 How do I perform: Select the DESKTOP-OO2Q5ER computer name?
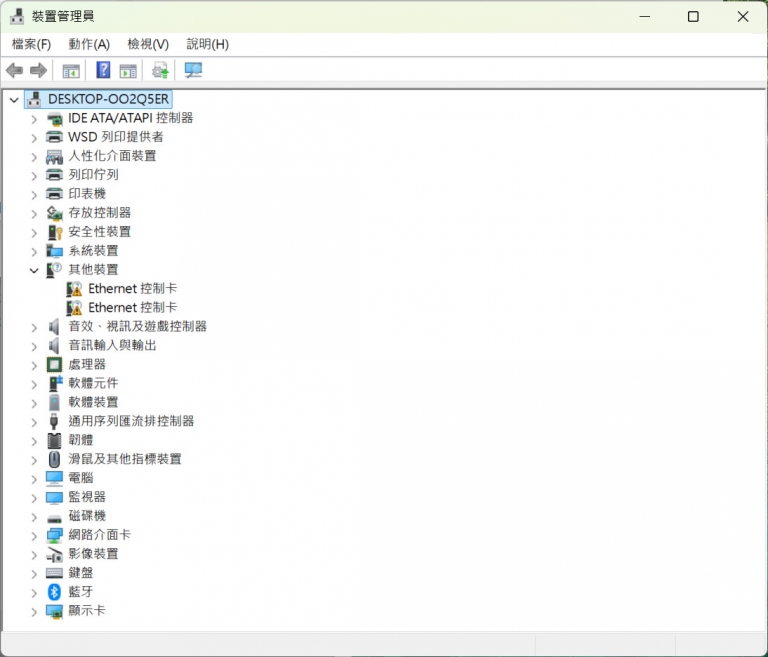click(109, 99)
